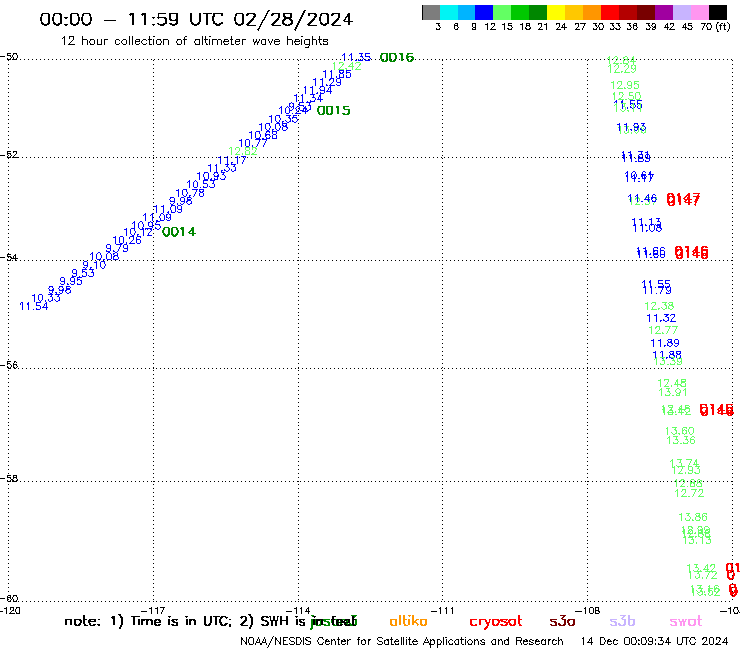Click the green value '13.36'
Viewport: 740px width, 650px height.
[681, 440]
